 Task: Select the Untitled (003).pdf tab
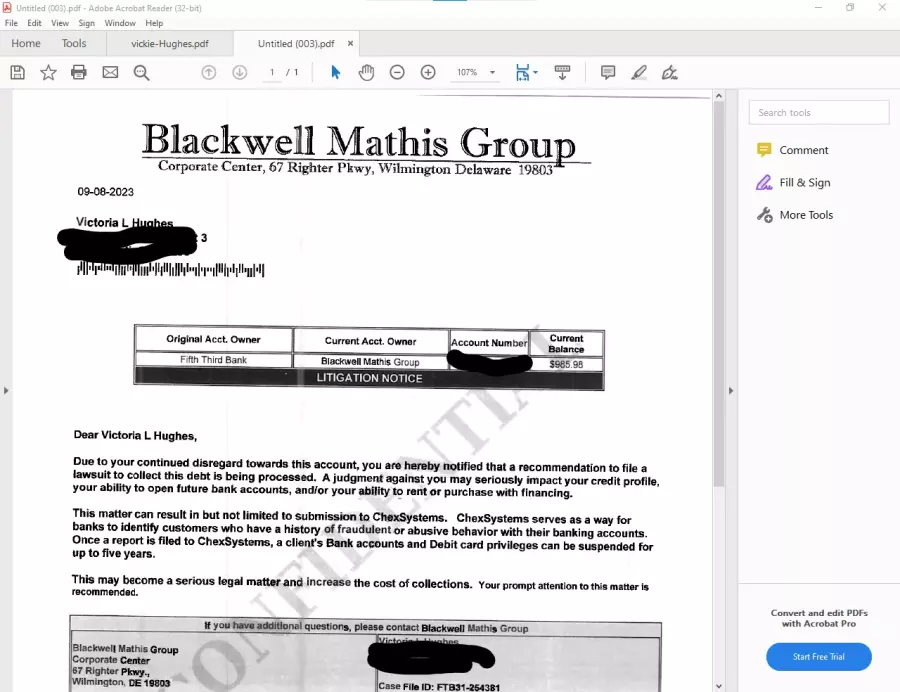296,44
